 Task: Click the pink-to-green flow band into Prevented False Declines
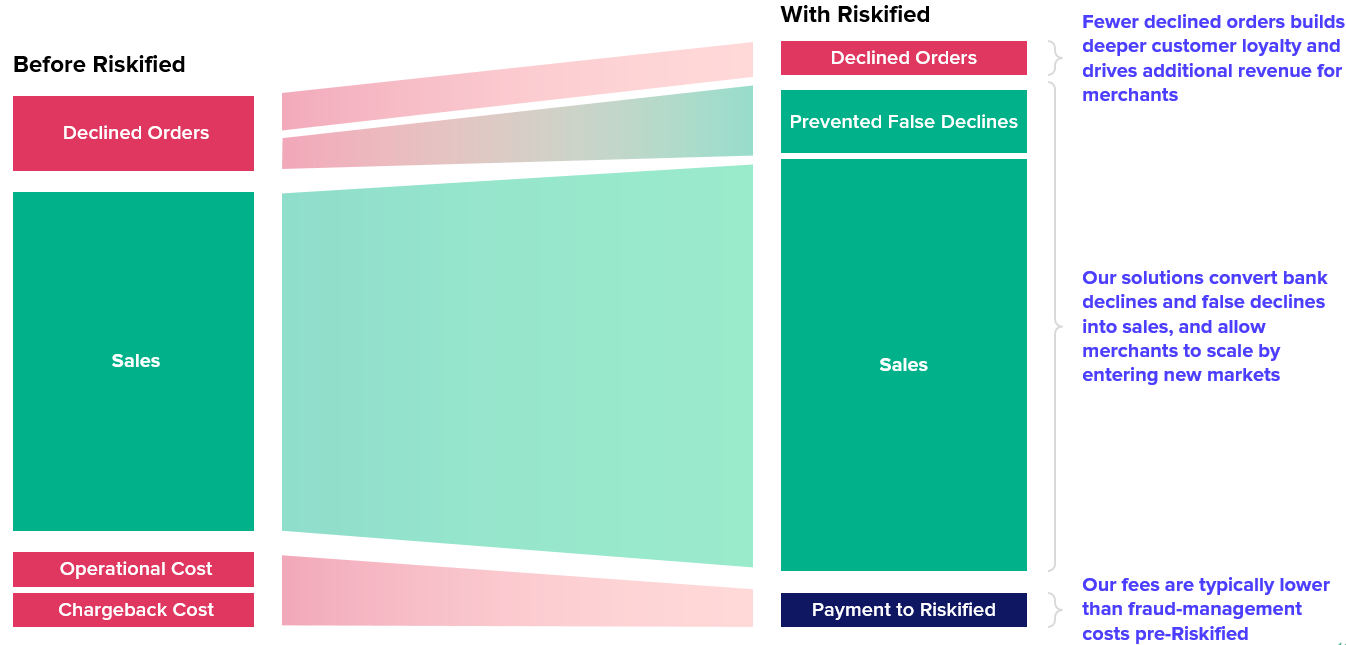[x=516, y=130]
